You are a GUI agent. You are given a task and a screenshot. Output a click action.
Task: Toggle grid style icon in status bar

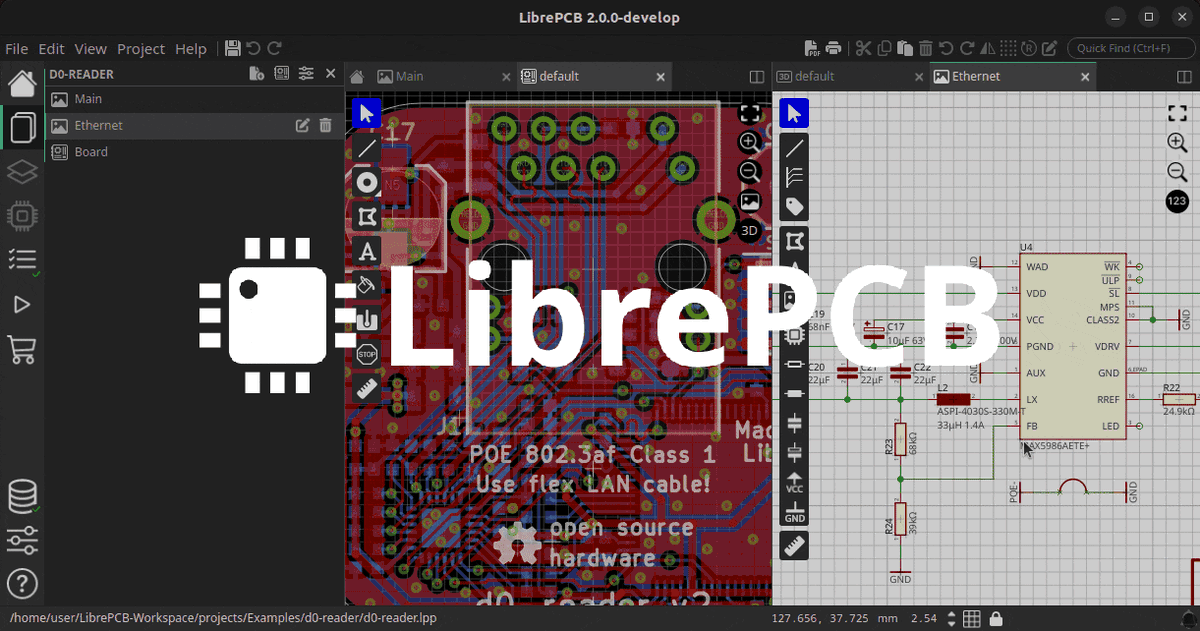click(973, 618)
